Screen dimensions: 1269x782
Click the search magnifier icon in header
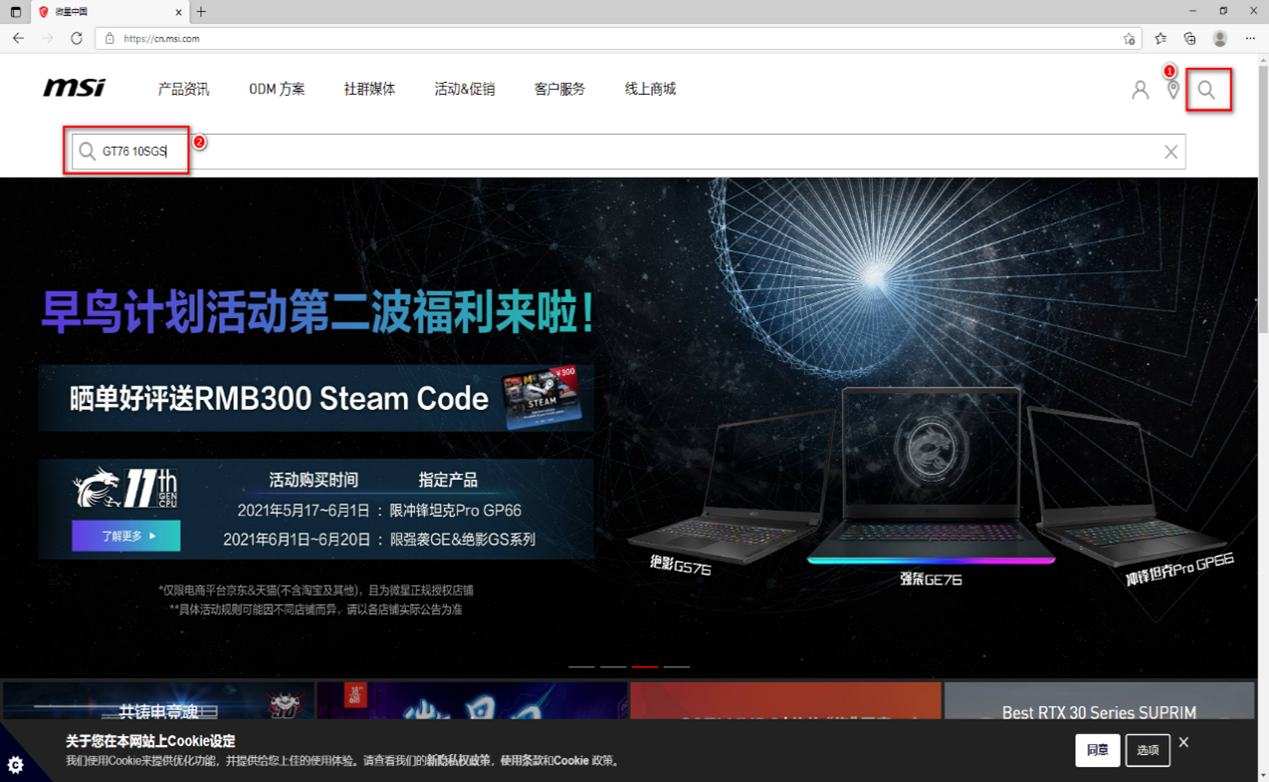tap(1207, 90)
